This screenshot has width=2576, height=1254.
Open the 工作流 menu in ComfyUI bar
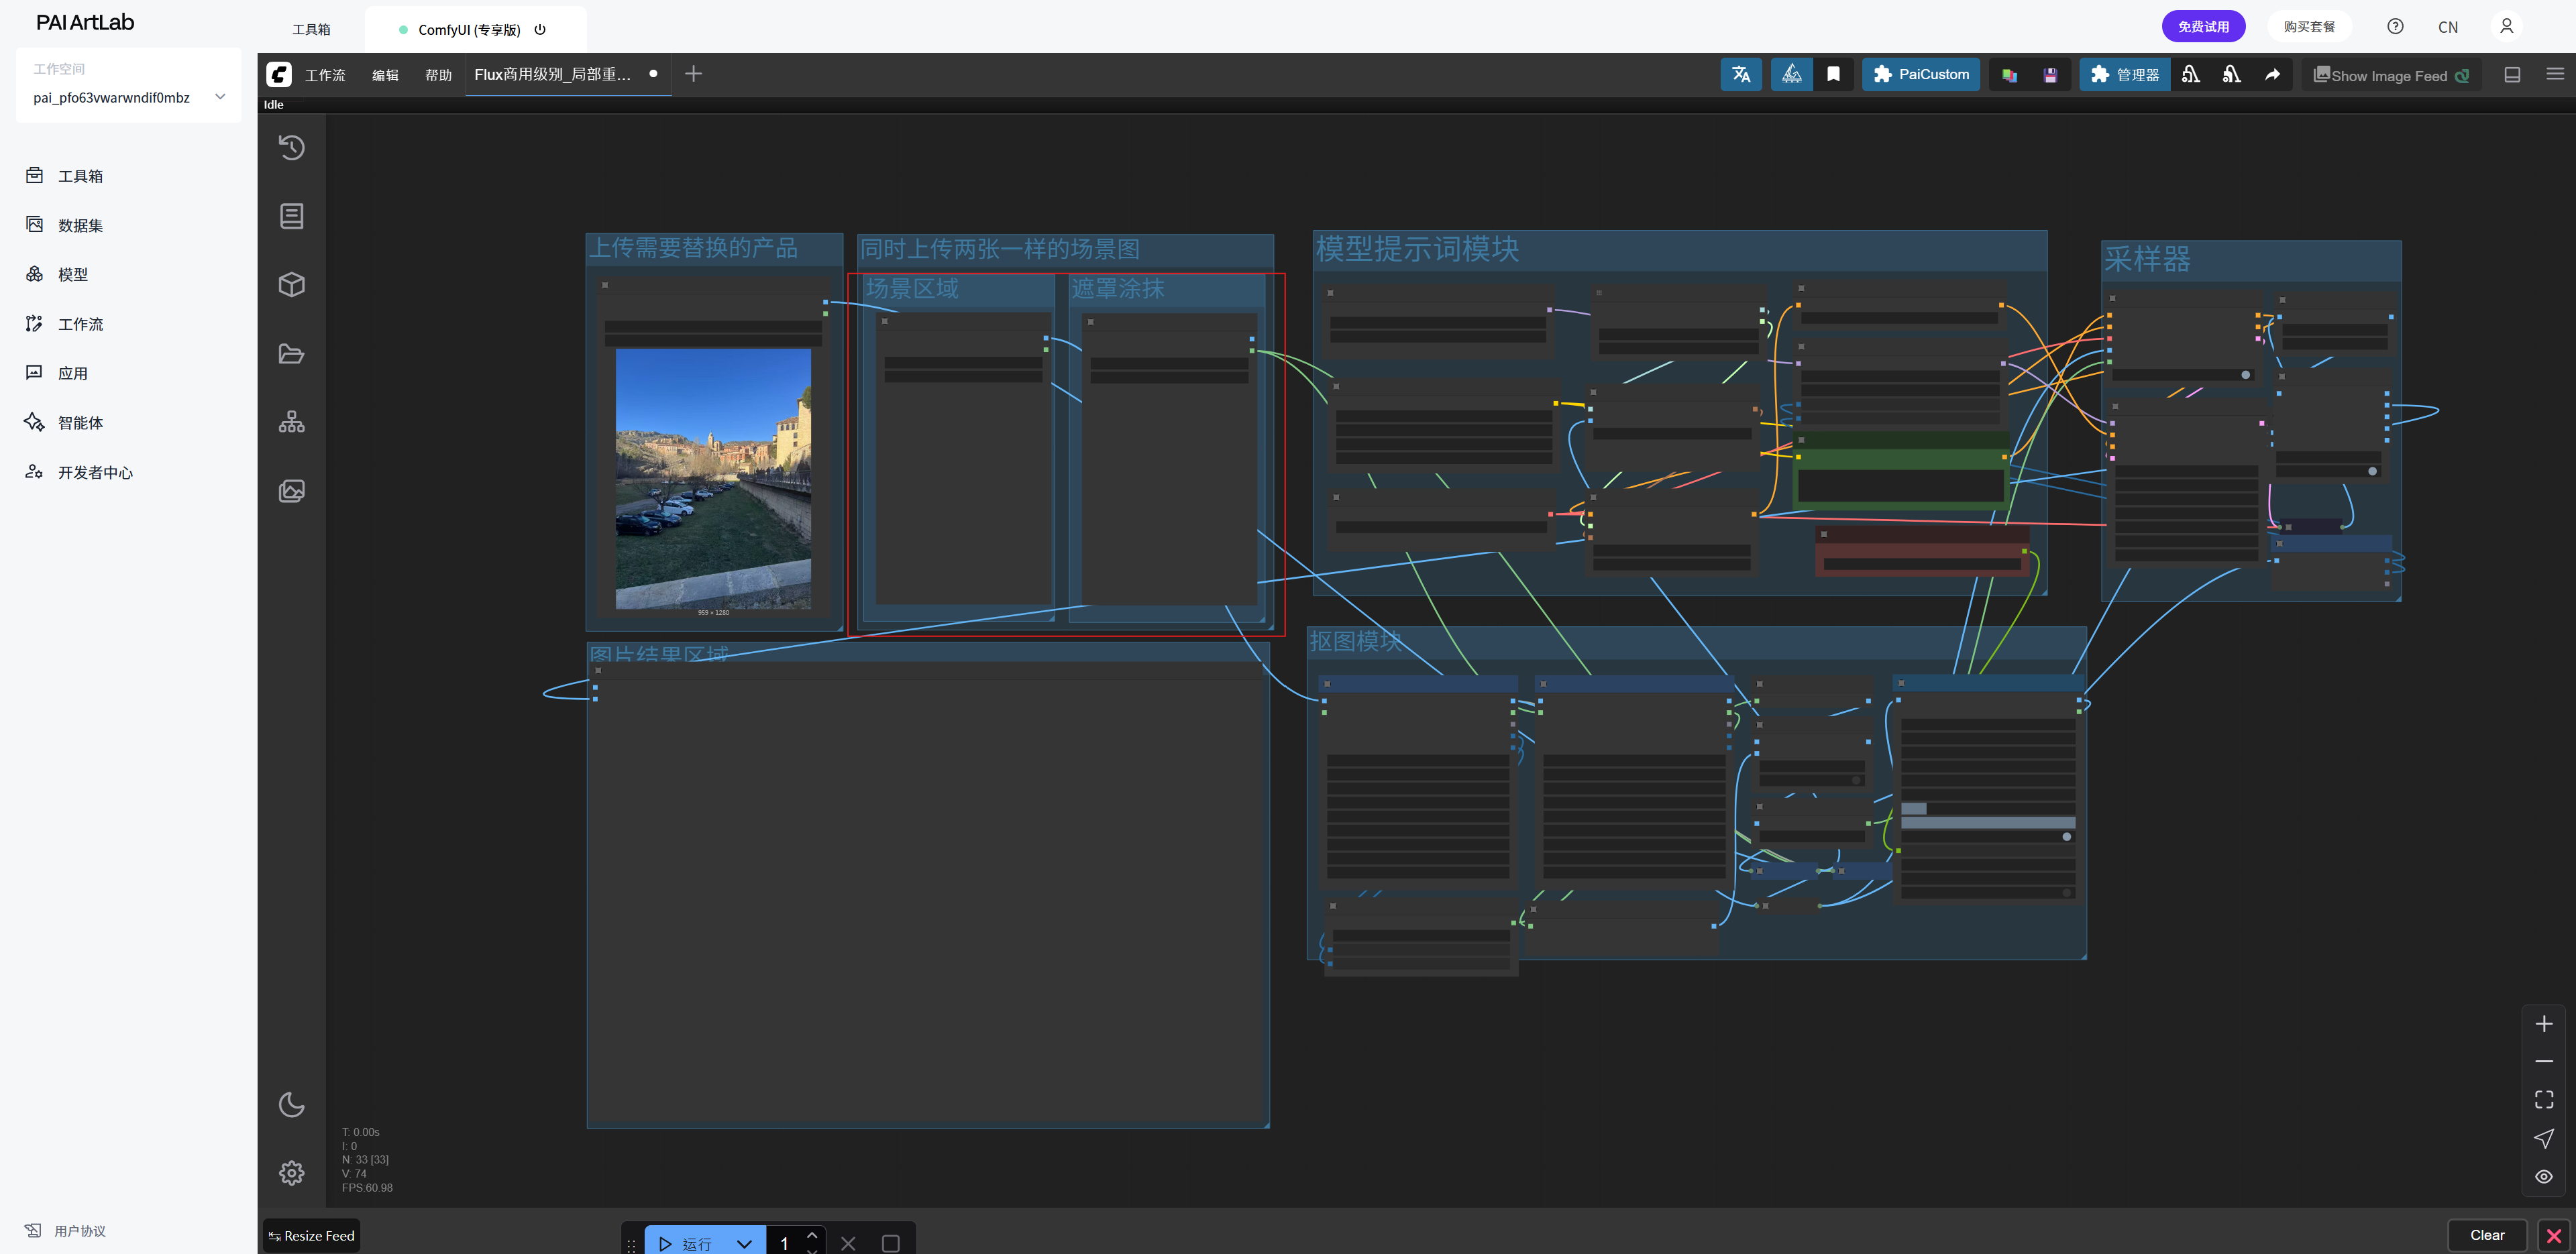pos(325,75)
